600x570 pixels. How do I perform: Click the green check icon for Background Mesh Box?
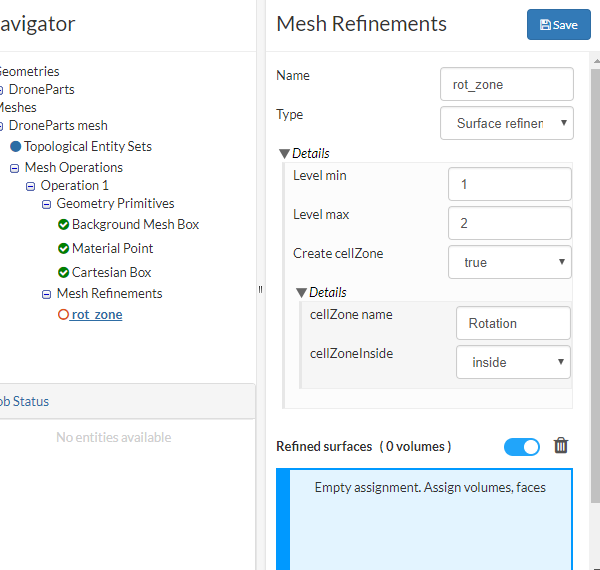[63, 225]
